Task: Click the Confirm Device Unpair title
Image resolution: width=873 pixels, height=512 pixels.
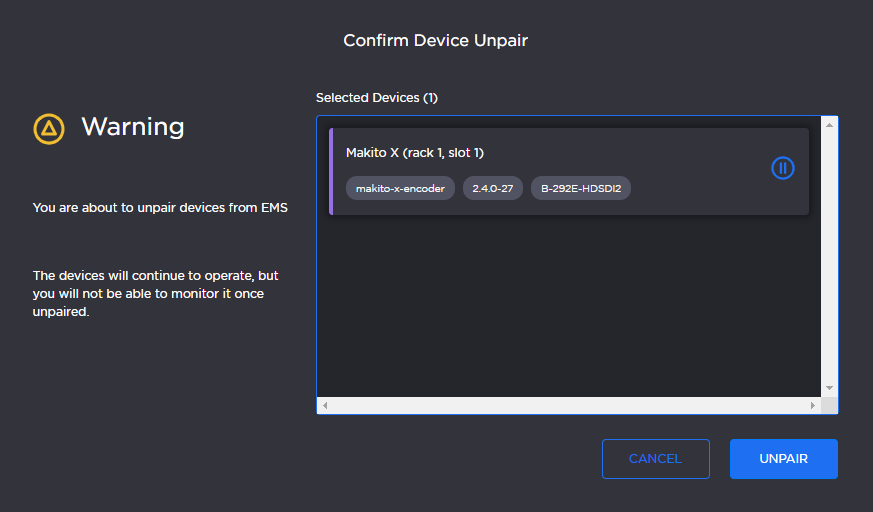Action: pos(436,41)
